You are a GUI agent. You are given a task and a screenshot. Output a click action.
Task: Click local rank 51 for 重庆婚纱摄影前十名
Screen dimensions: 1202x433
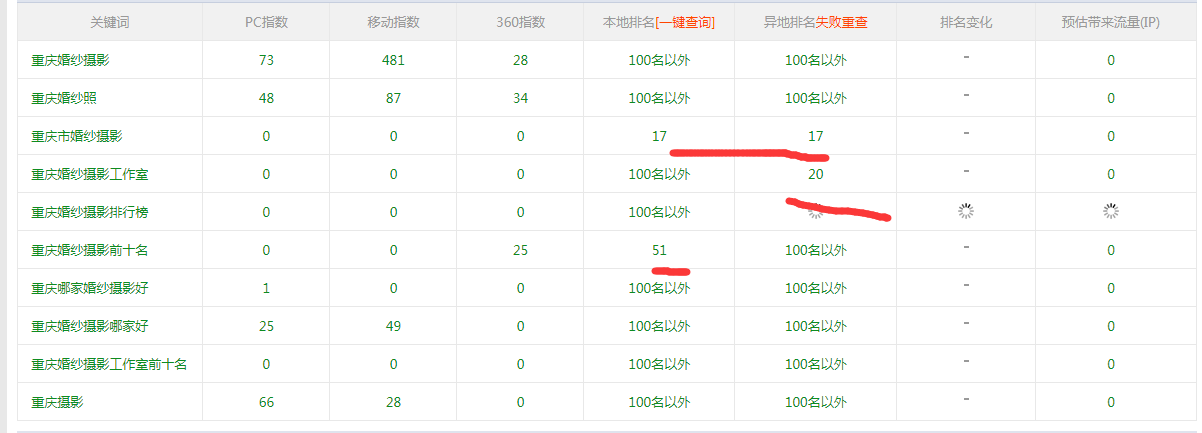click(659, 250)
